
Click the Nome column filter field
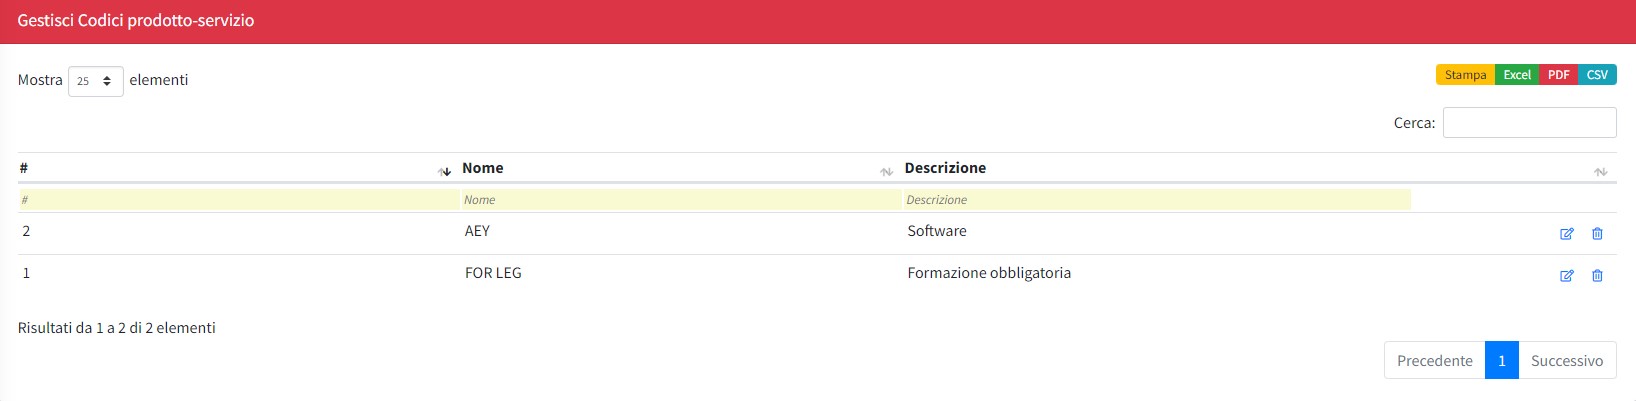[x=680, y=200]
